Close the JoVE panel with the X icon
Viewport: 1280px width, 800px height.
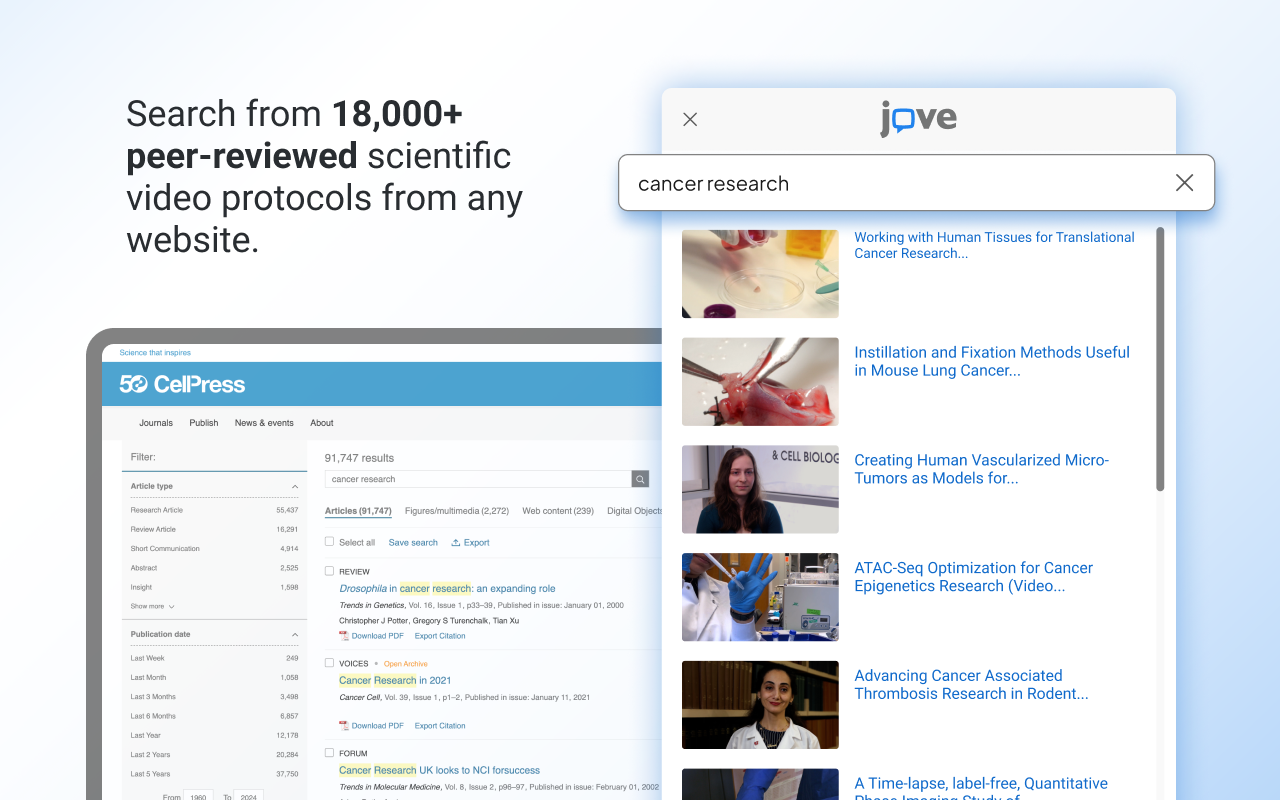click(x=690, y=119)
